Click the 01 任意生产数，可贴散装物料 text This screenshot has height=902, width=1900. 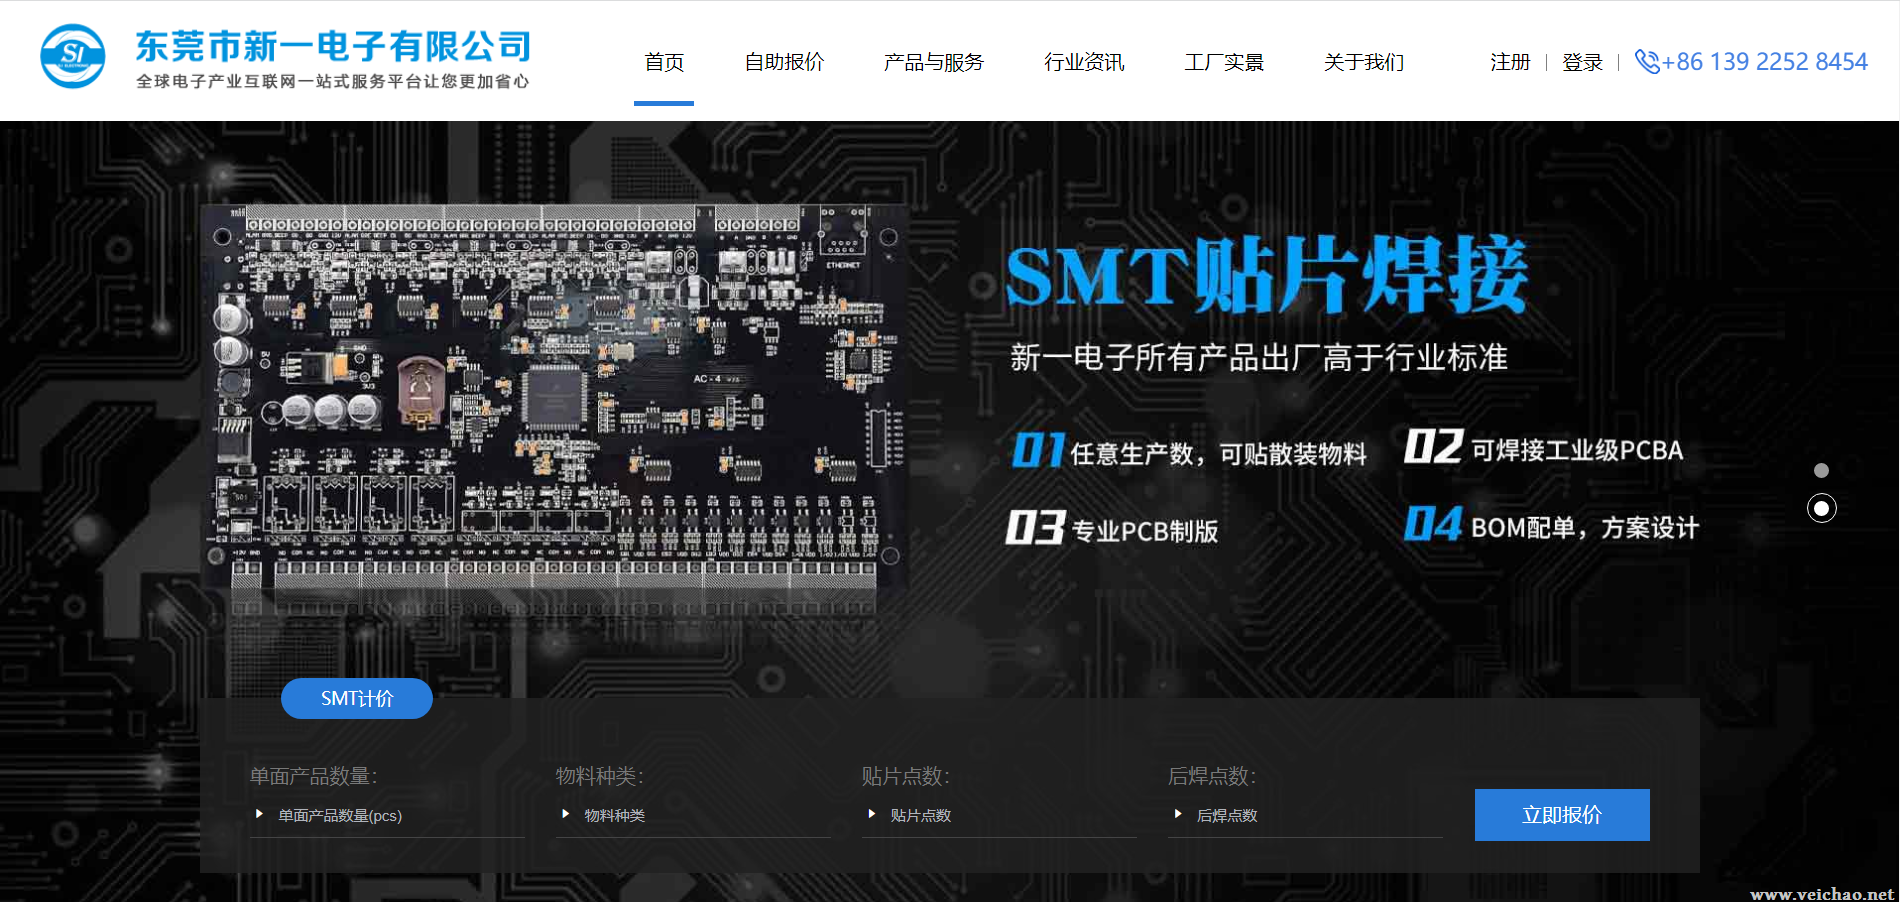click(x=1189, y=451)
